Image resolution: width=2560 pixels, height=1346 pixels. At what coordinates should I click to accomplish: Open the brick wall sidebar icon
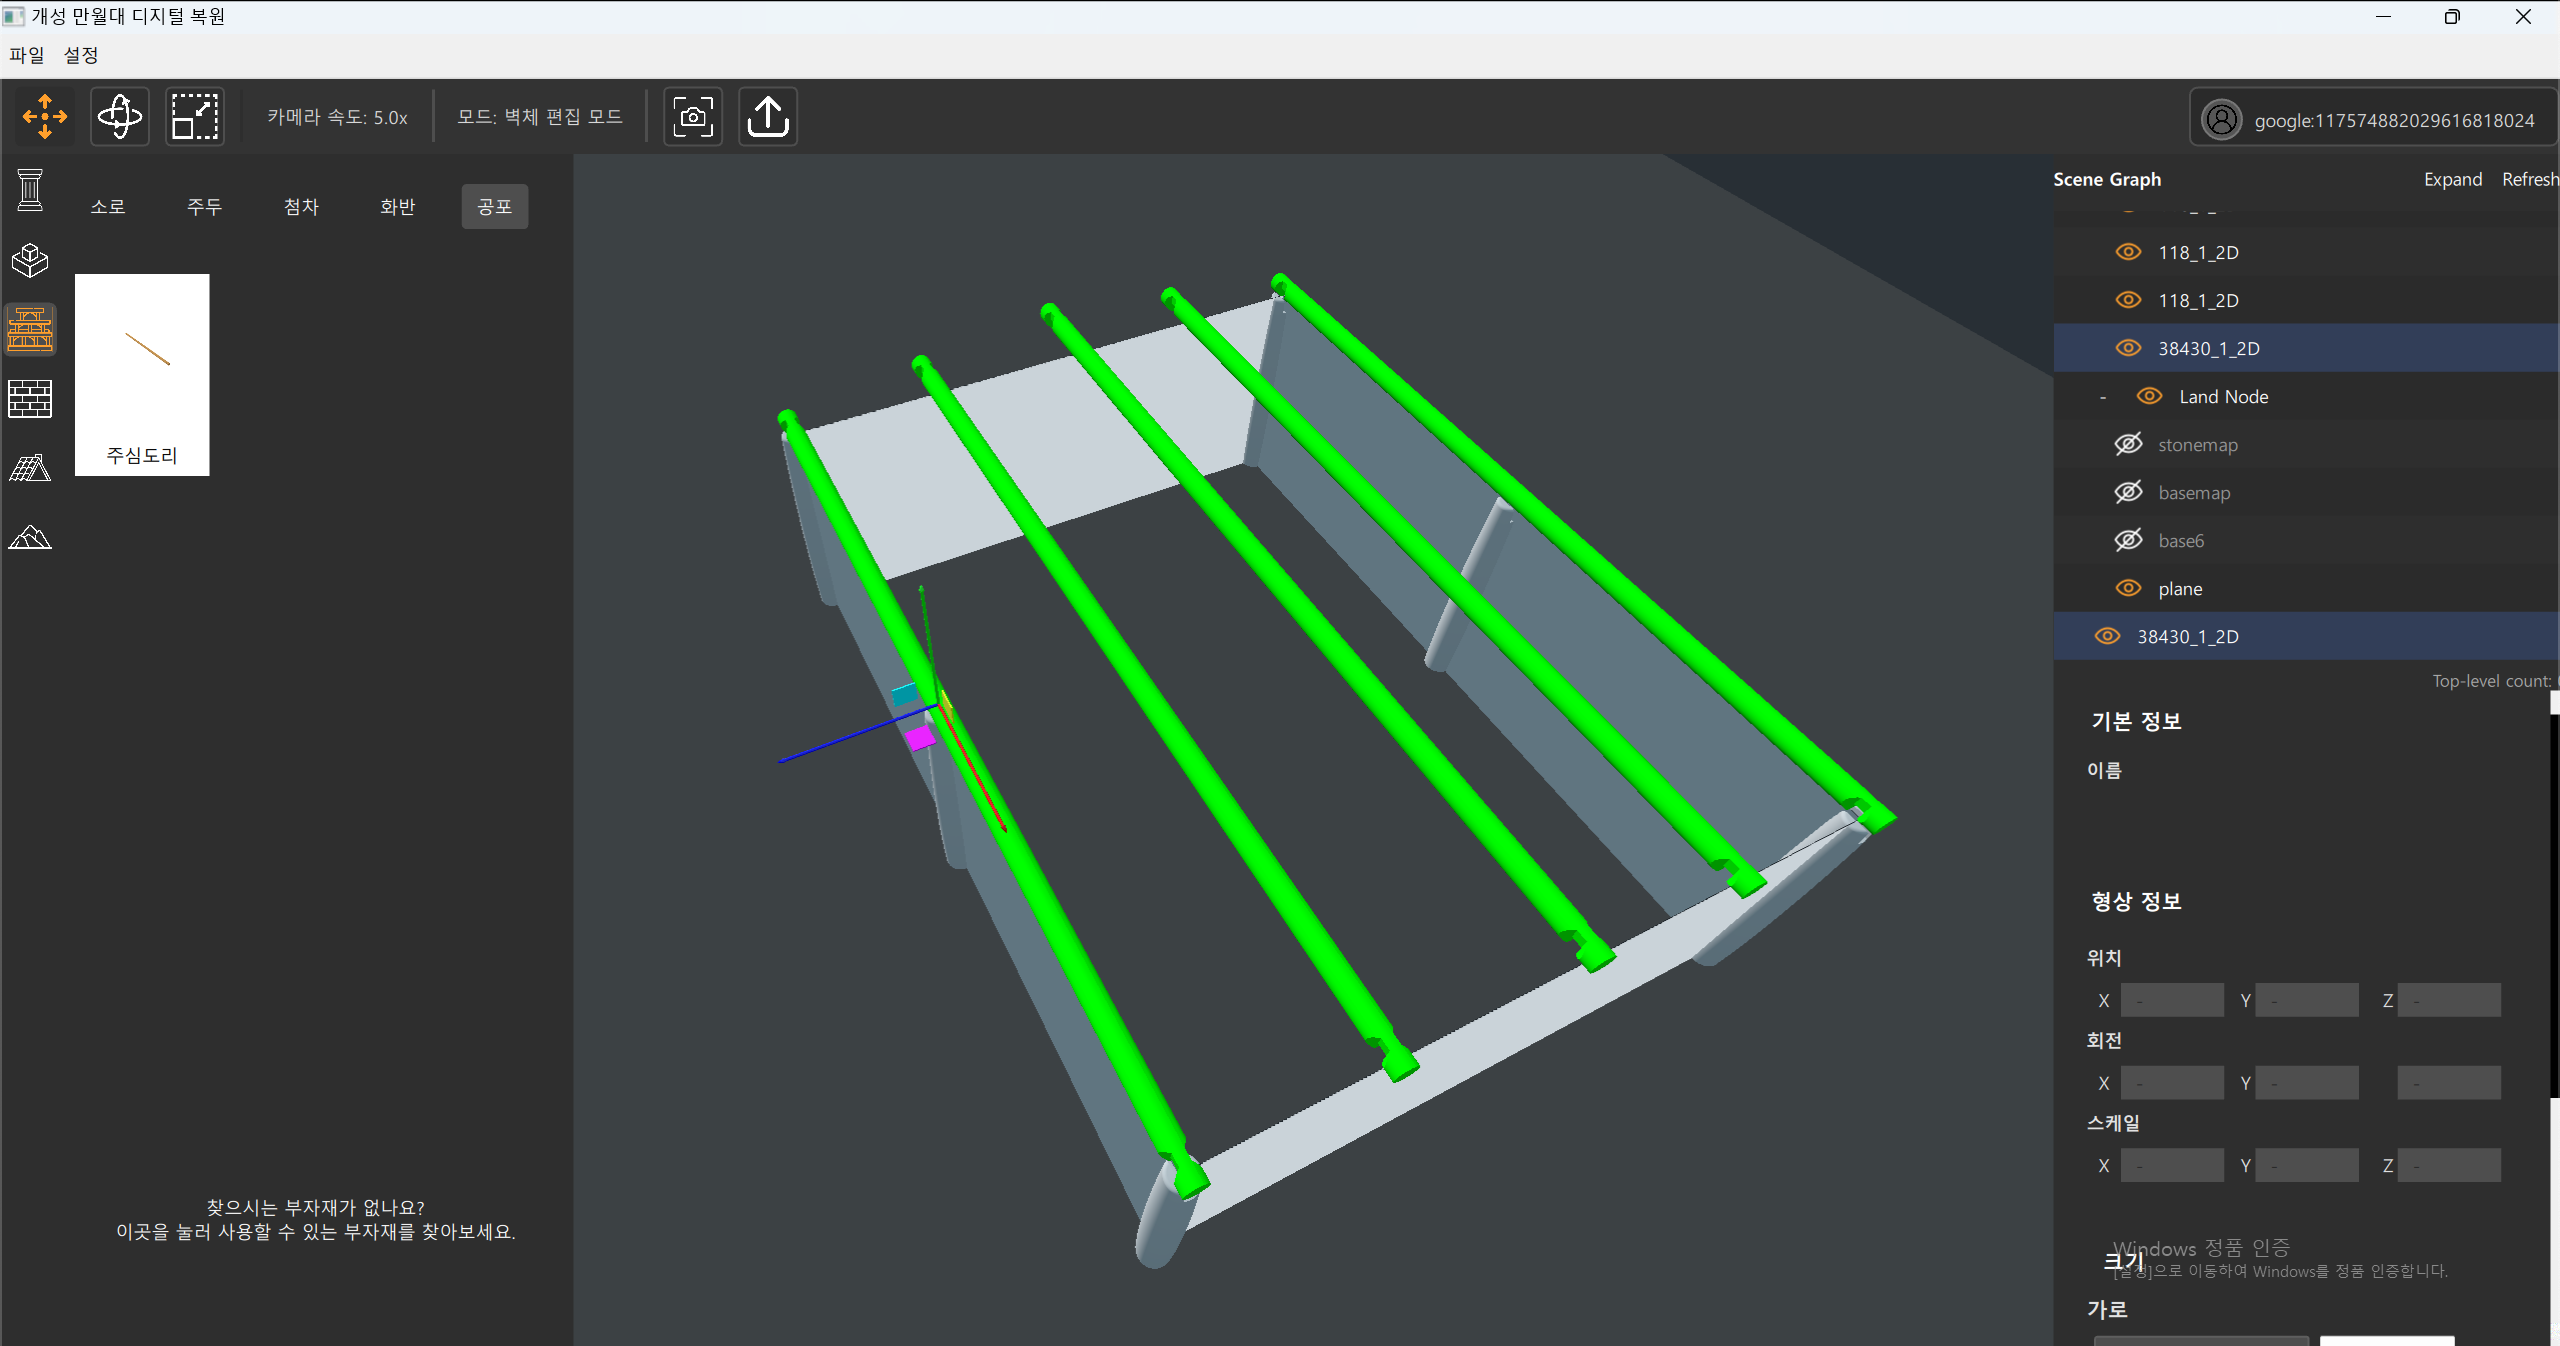pyautogui.click(x=30, y=399)
